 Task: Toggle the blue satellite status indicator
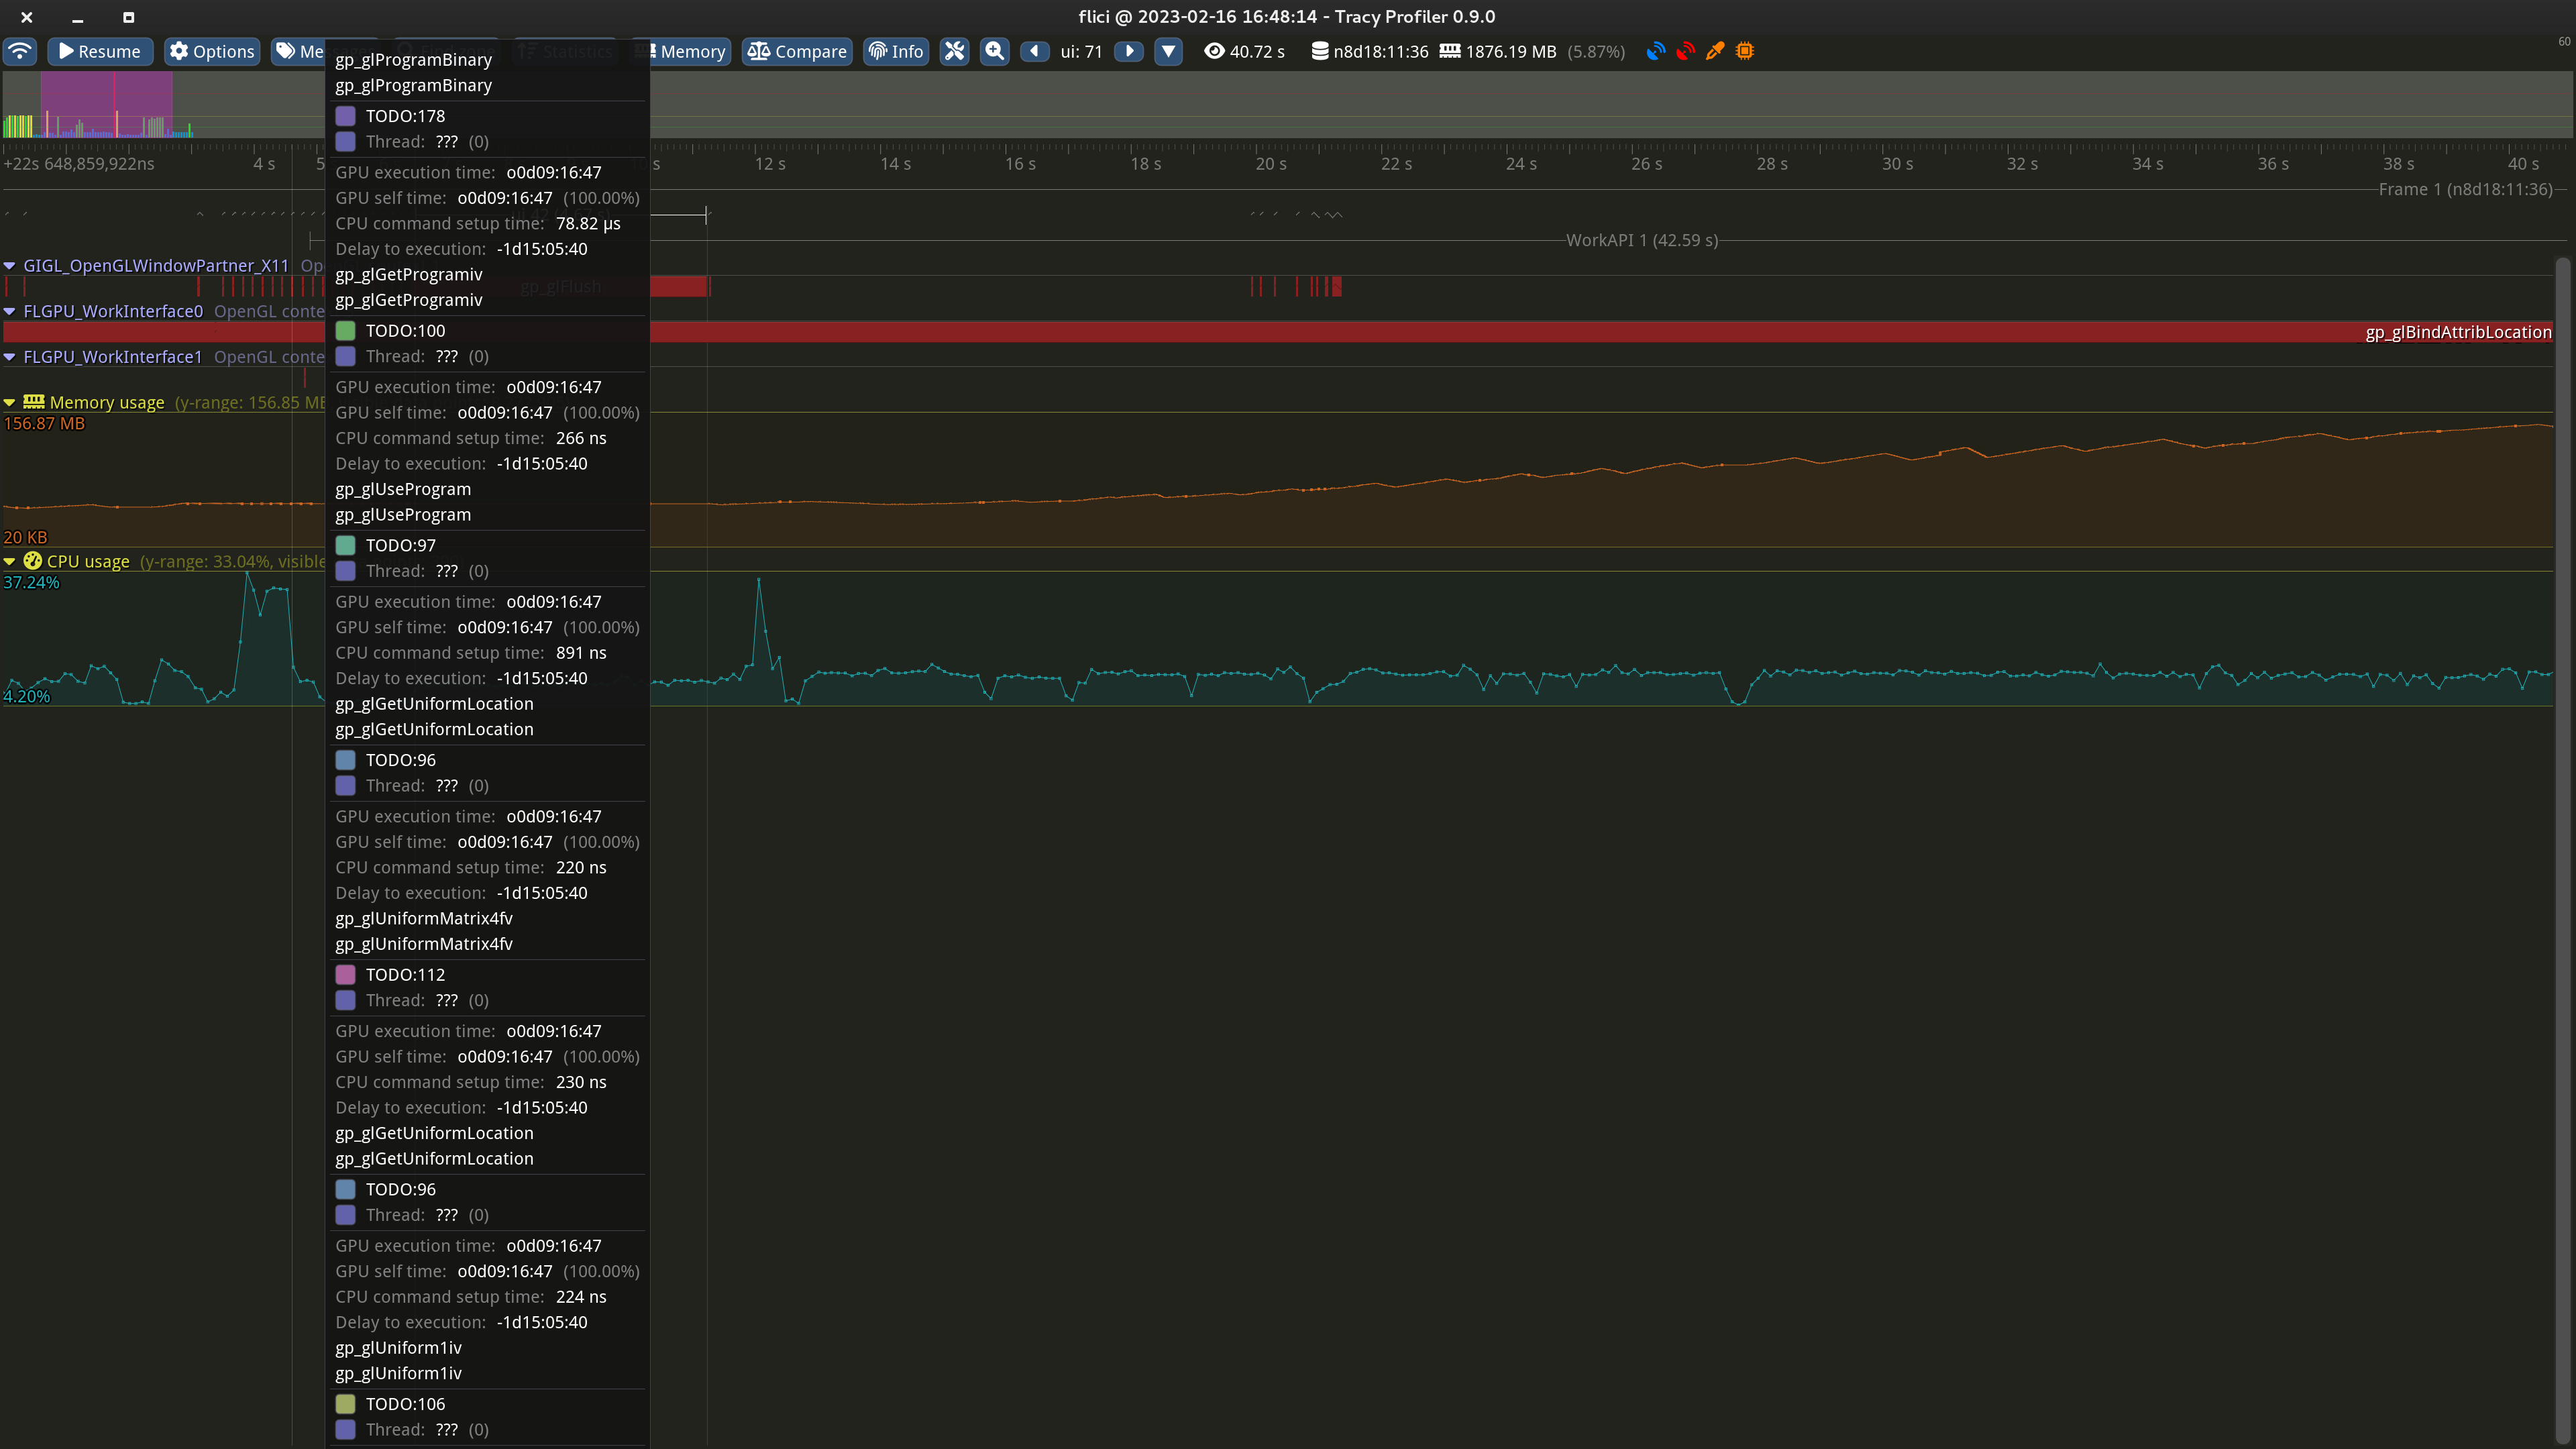coord(1656,51)
